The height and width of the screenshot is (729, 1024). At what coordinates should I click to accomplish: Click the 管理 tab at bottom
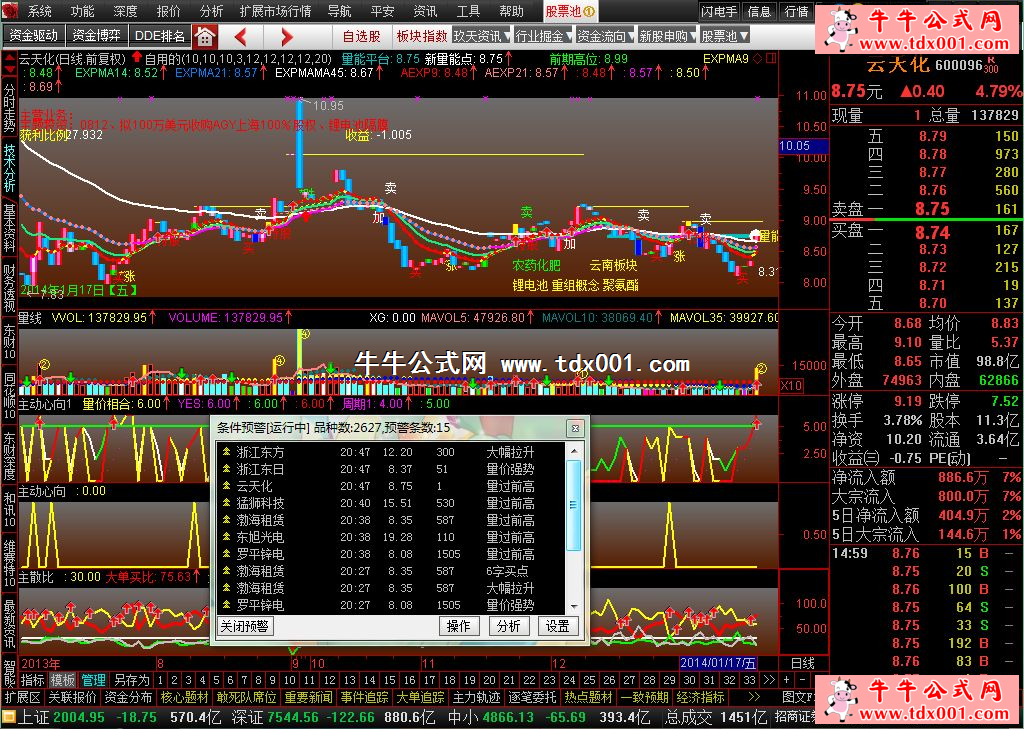(93, 680)
